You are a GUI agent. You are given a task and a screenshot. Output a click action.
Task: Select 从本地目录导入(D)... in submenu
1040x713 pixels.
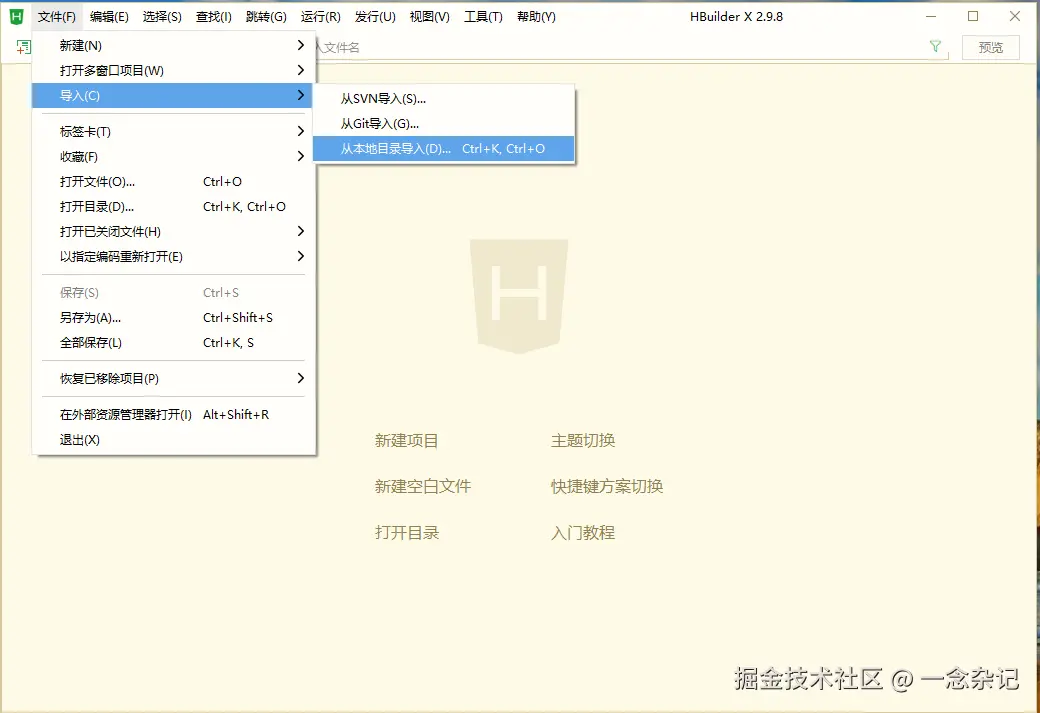click(x=443, y=149)
